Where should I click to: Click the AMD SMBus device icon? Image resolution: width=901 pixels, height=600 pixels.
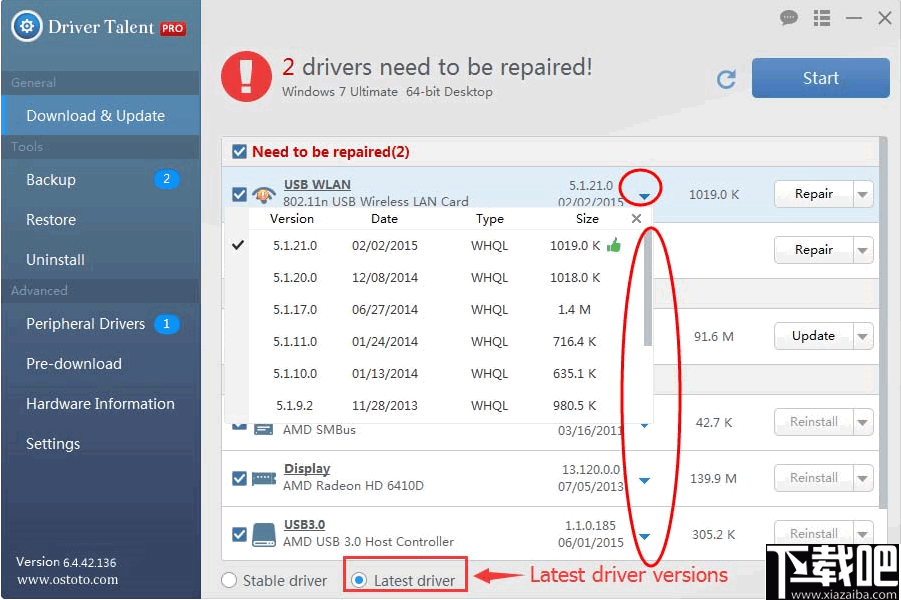point(263,430)
